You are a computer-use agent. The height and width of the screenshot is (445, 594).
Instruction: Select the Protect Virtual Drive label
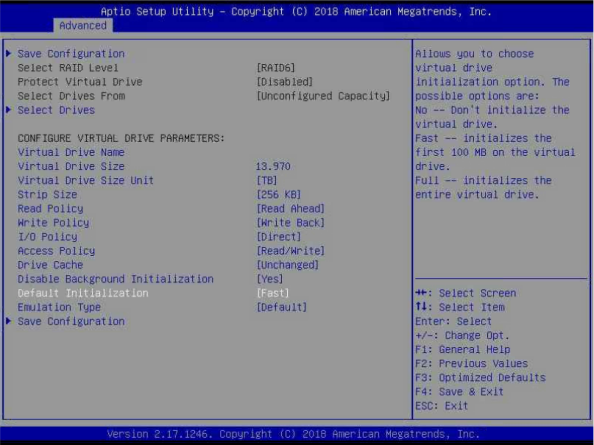[80, 82]
